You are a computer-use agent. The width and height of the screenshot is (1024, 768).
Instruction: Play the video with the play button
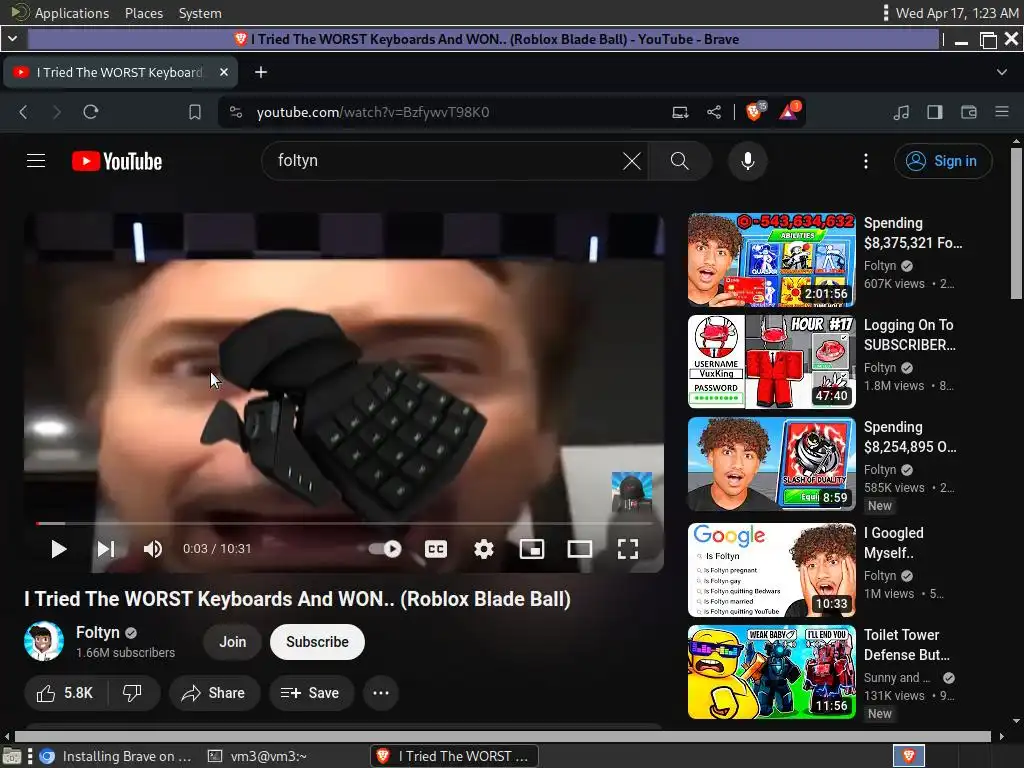[x=59, y=549]
